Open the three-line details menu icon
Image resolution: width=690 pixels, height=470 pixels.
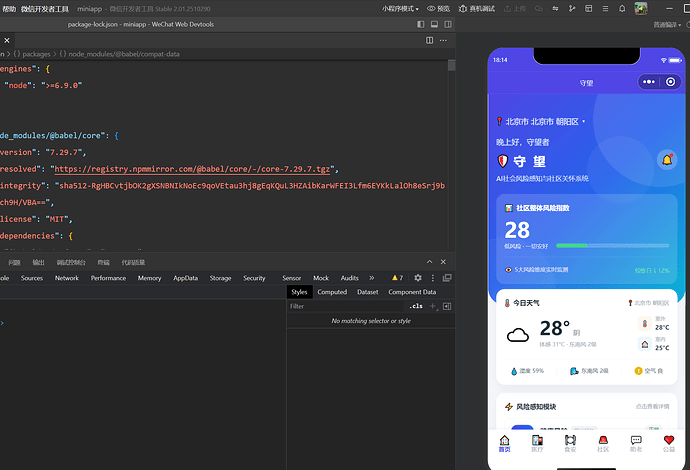click(x=606, y=9)
